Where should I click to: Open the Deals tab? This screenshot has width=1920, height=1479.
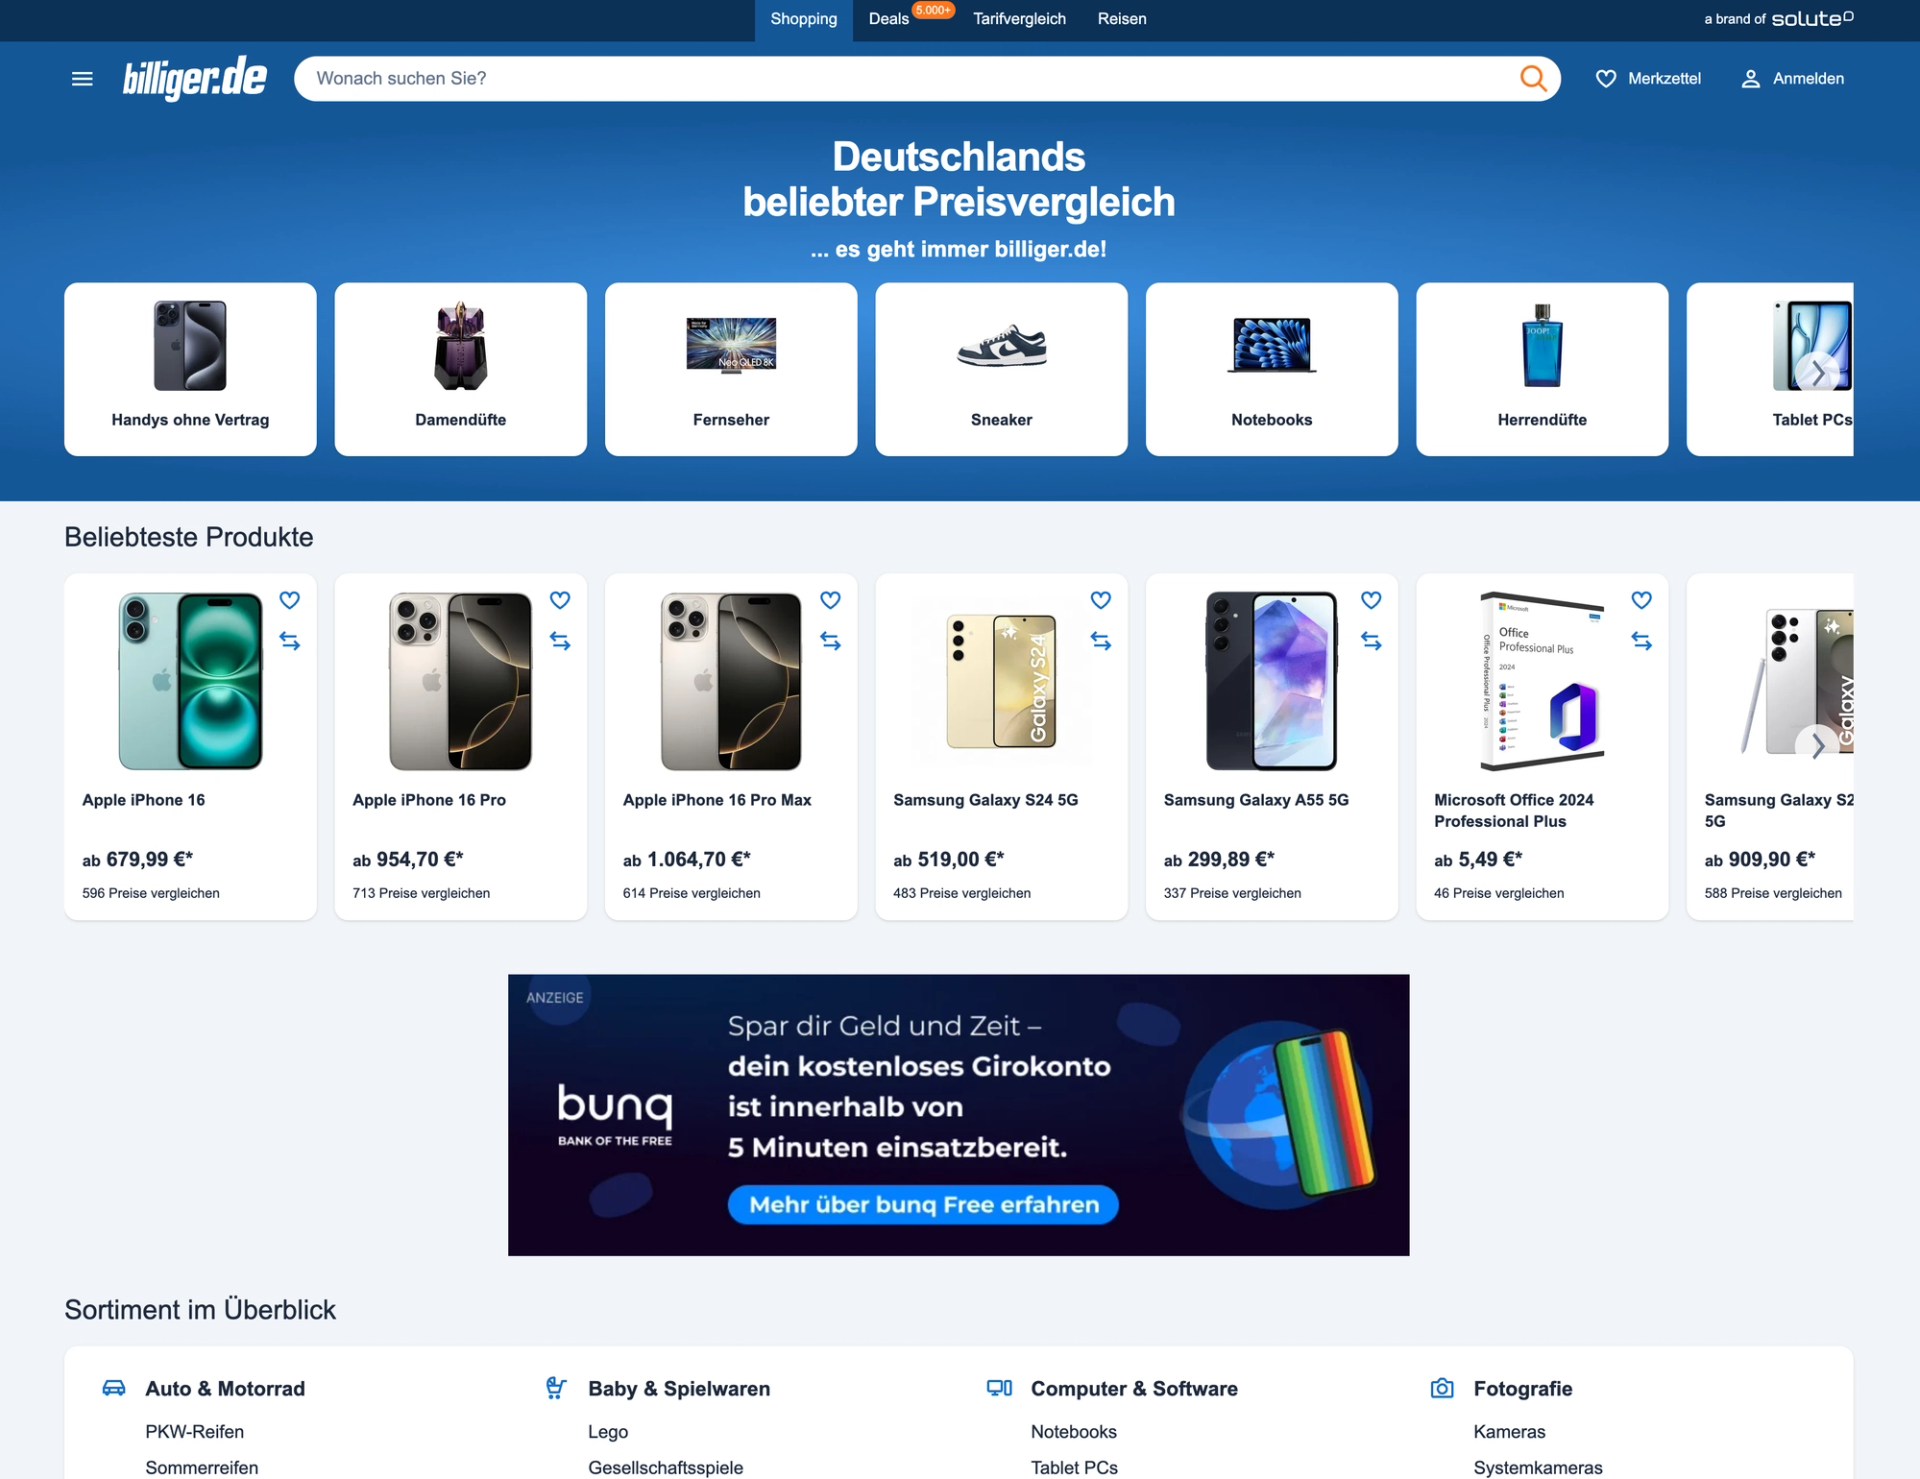pos(889,19)
